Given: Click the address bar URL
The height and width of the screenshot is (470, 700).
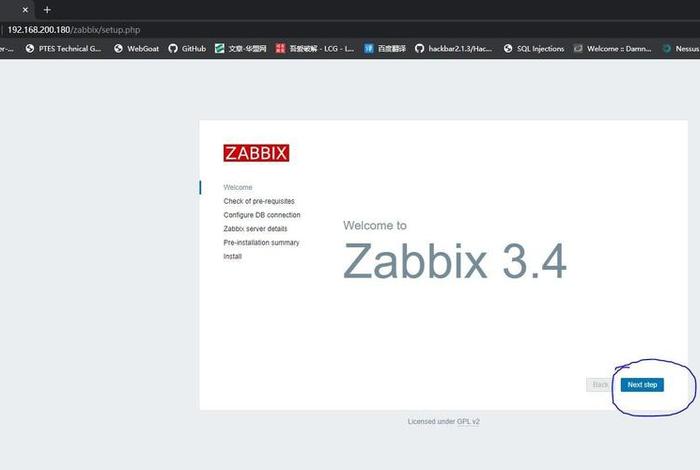Looking at the screenshot, I should point(74,30).
